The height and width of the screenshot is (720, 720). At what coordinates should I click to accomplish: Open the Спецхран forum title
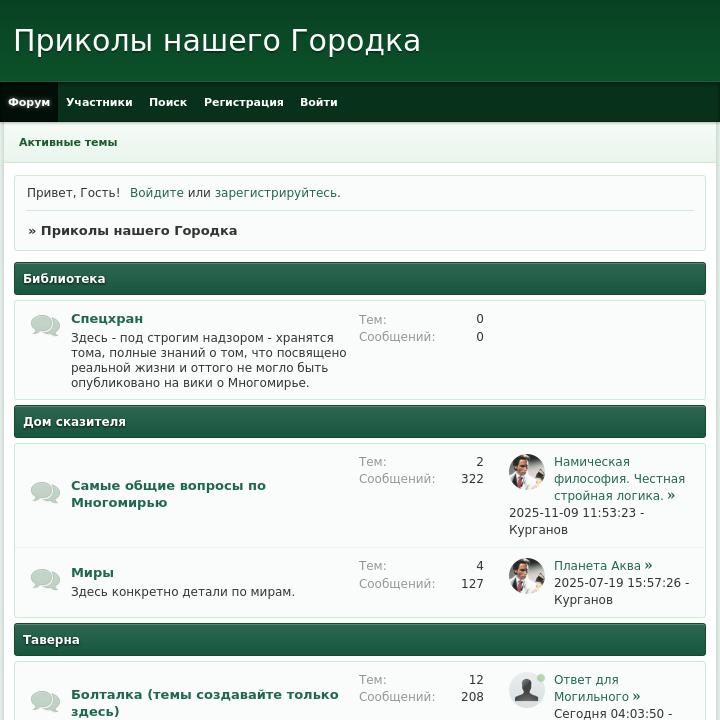(107, 319)
